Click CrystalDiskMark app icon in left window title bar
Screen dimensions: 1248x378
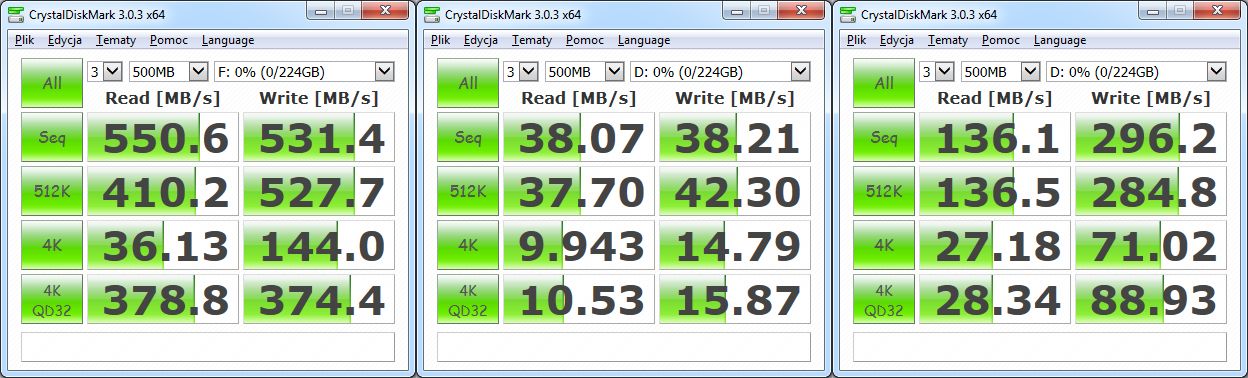15,13
